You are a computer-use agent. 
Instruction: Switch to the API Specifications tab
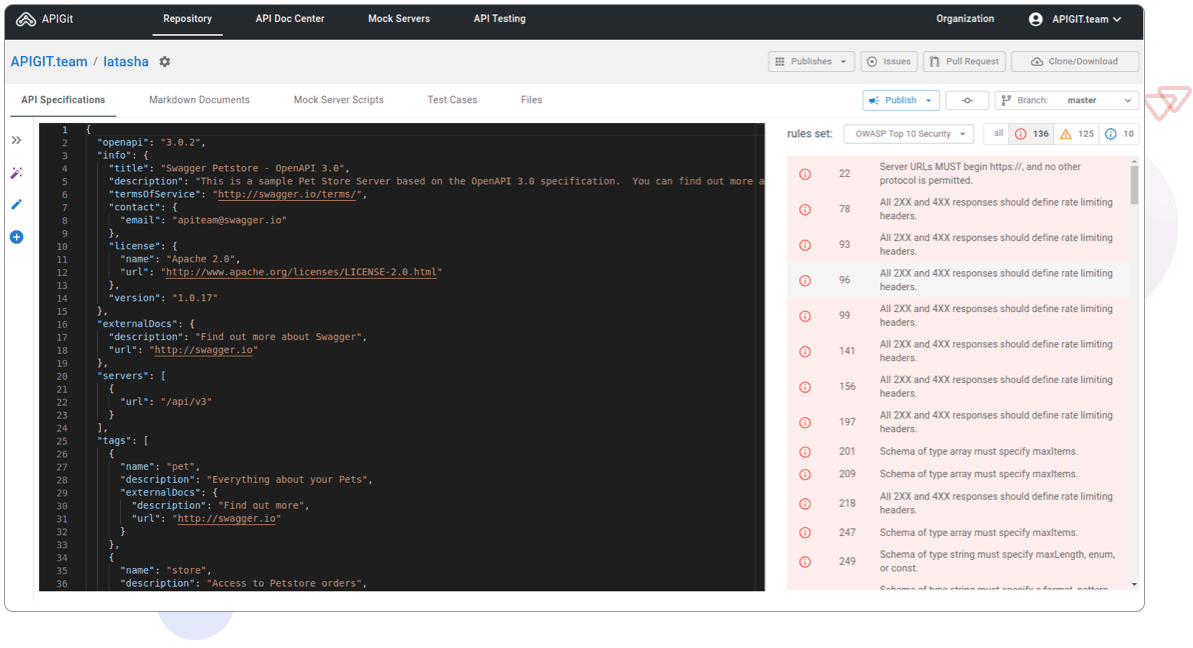[63, 100]
